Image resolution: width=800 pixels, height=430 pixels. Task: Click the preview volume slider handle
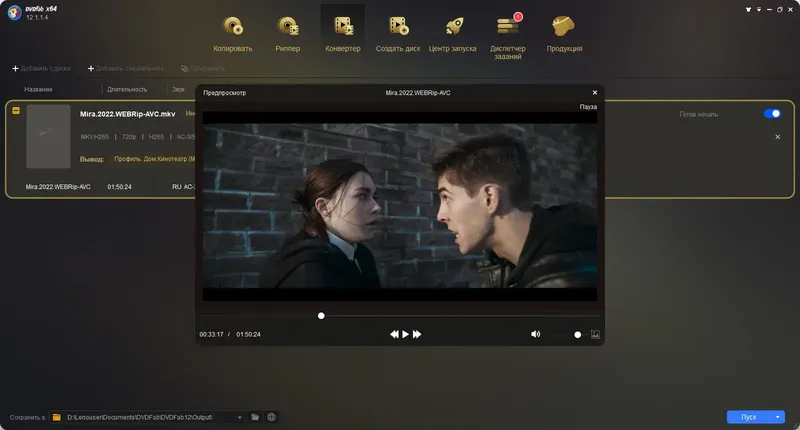tap(578, 335)
